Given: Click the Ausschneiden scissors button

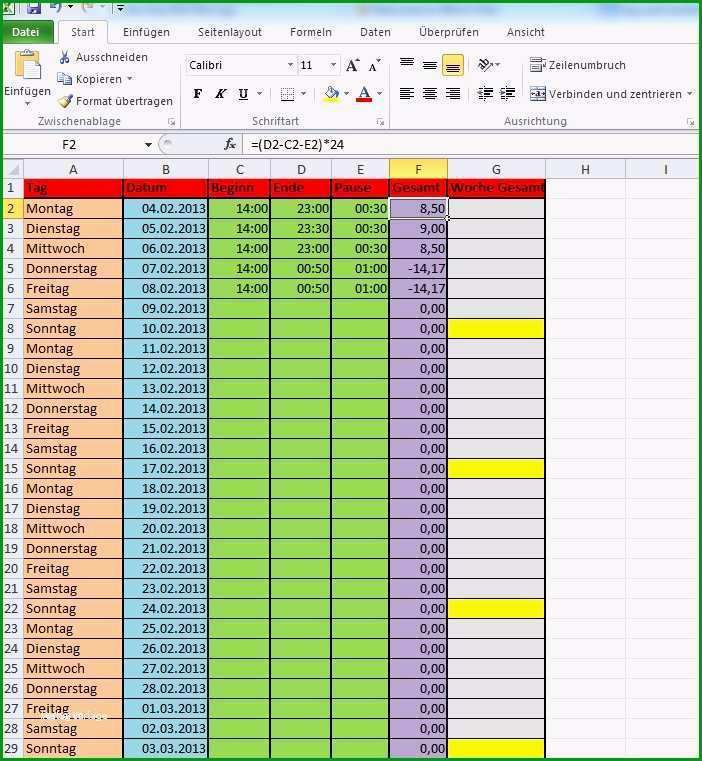Looking at the screenshot, I should point(103,57).
